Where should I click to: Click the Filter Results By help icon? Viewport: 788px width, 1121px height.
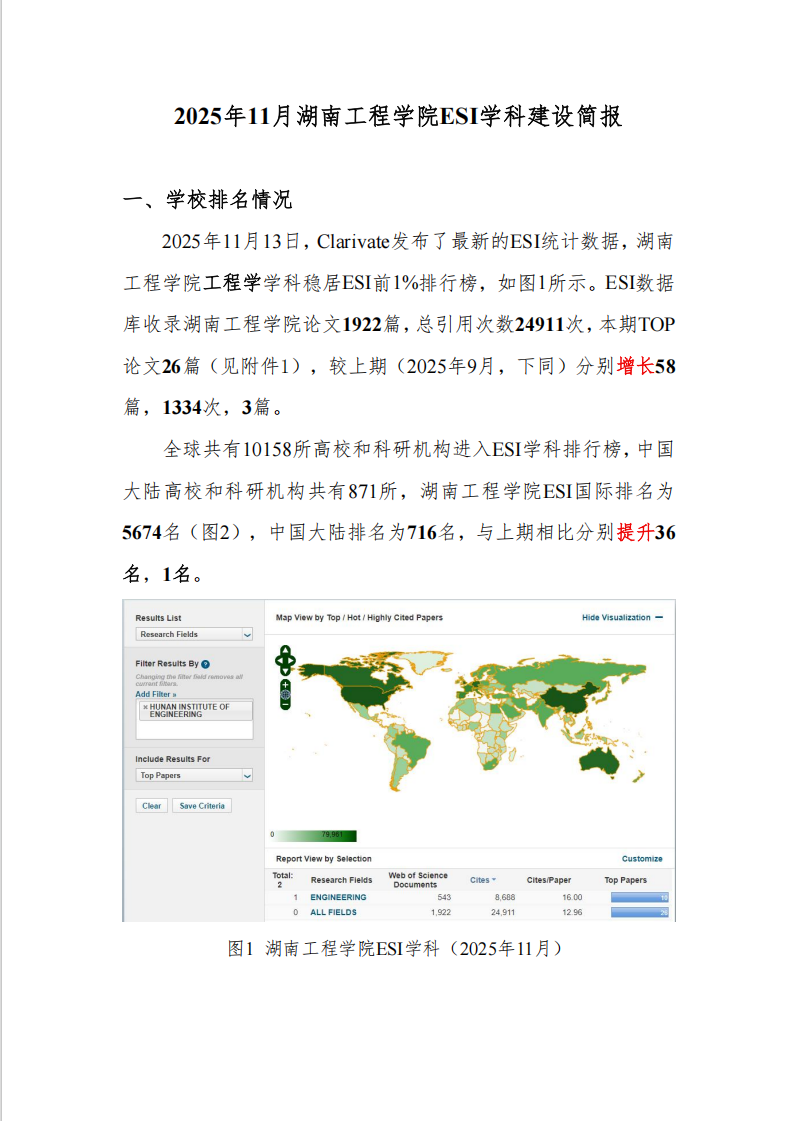coord(205,664)
